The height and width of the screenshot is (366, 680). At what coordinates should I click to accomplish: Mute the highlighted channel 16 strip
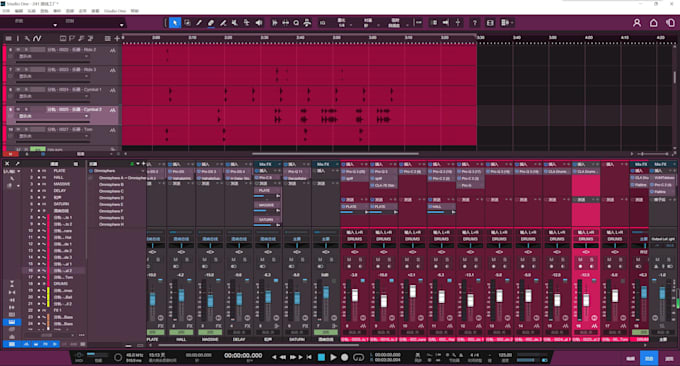(x=580, y=259)
